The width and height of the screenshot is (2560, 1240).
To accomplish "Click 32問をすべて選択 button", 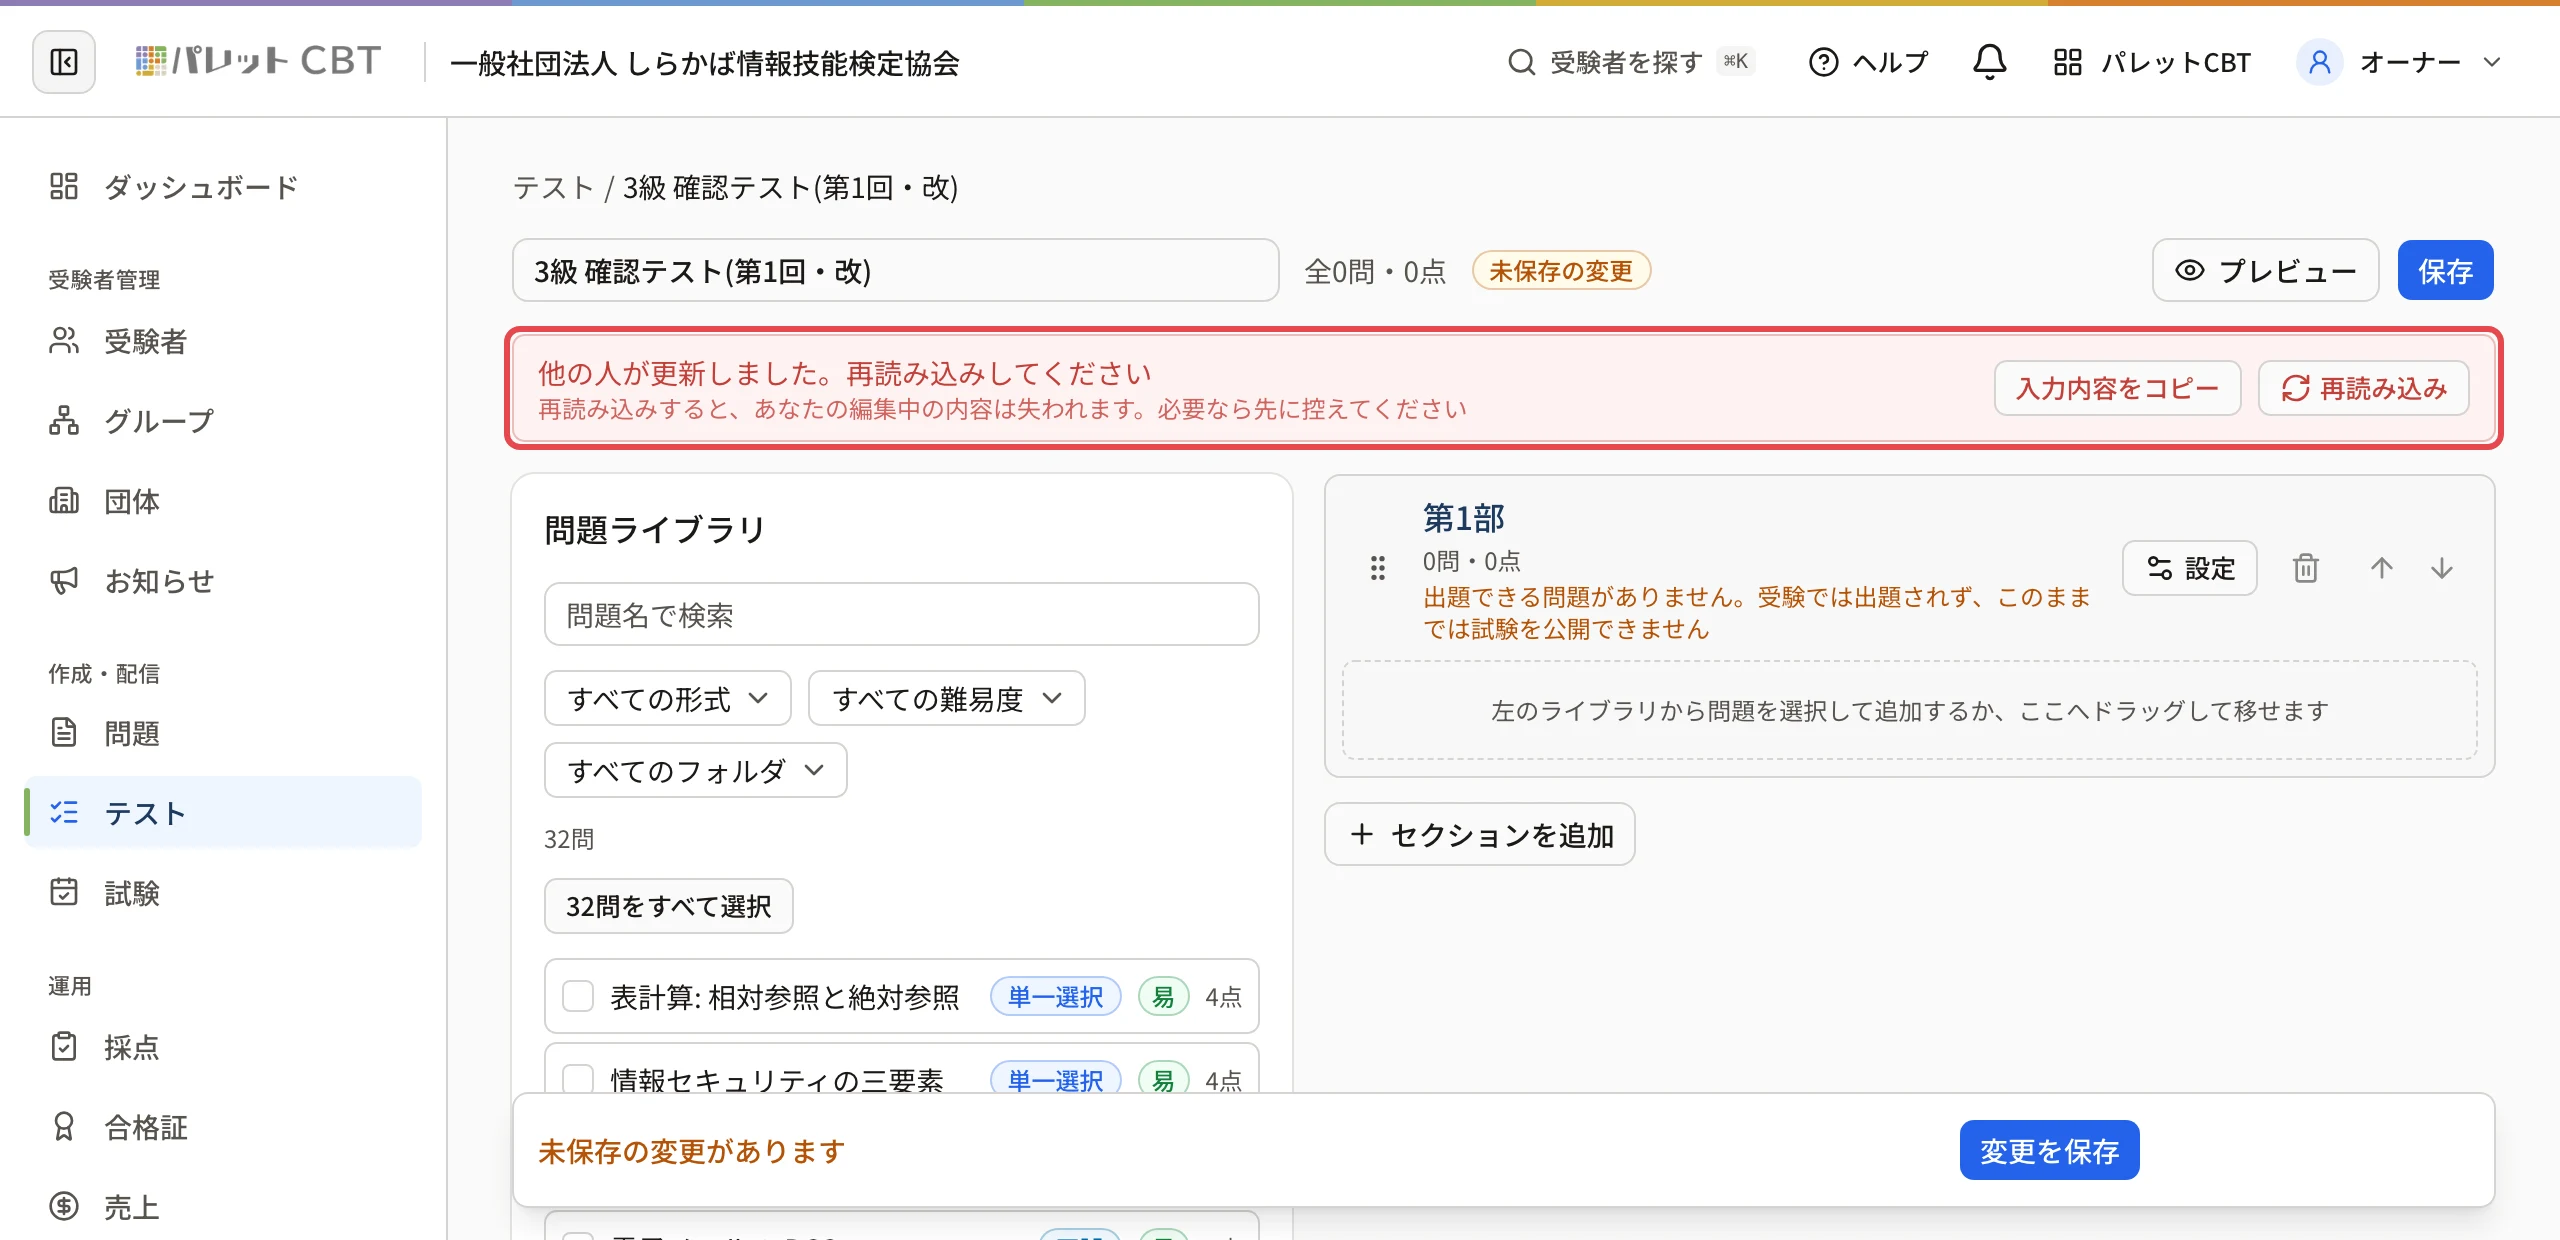I will tap(669, 906).
